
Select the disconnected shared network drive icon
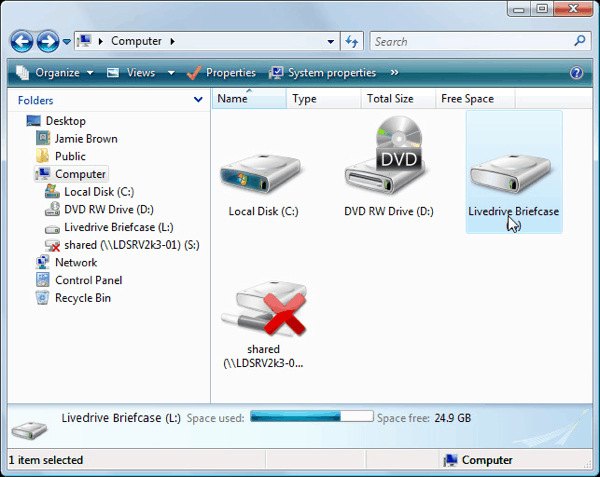(x=262, y=308)
